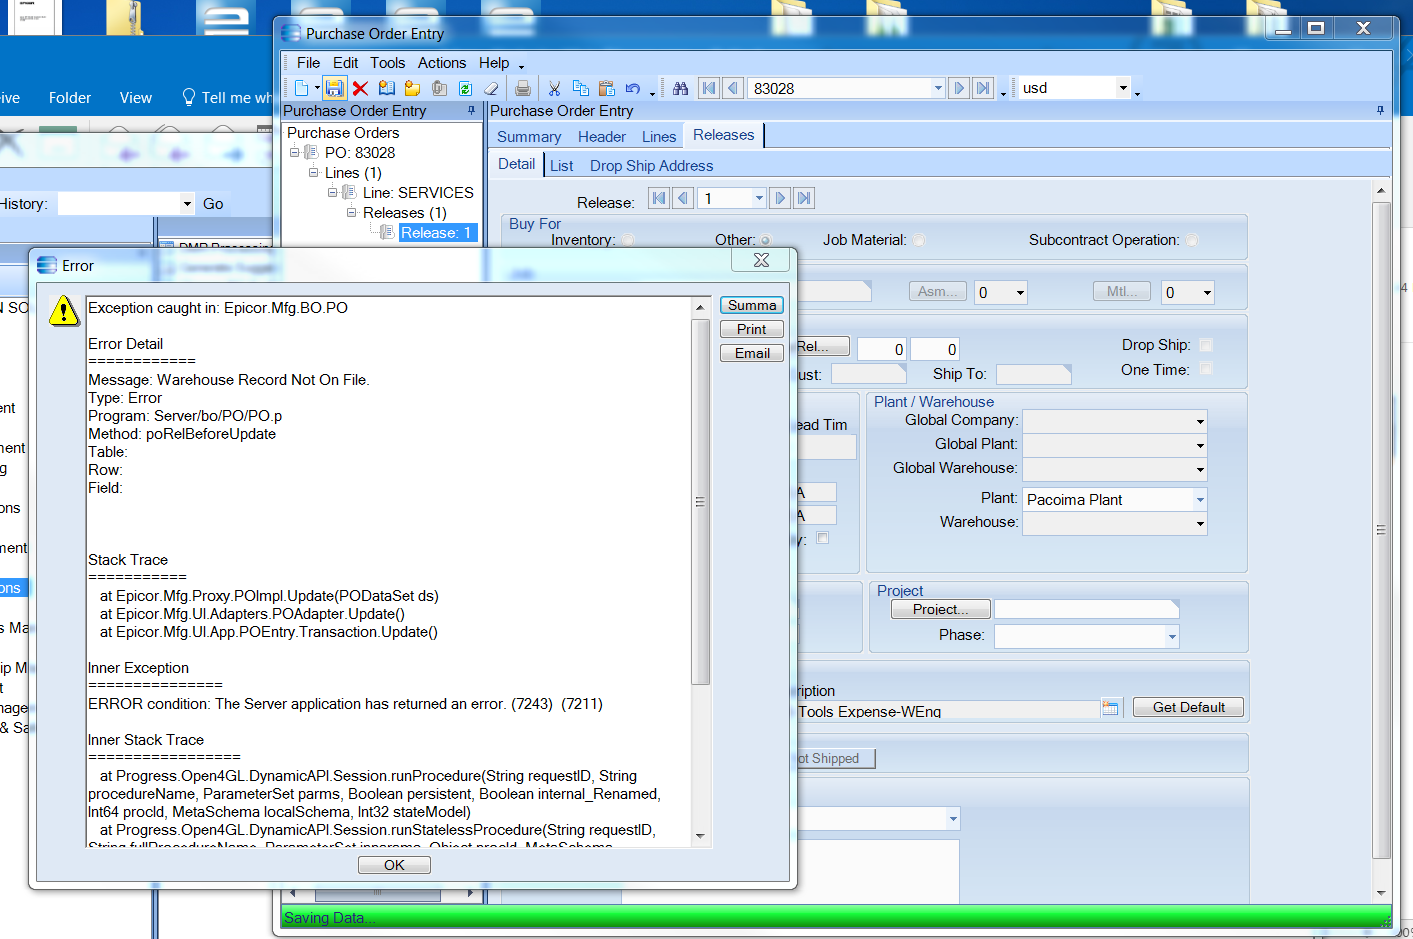
Task: Click the red X Delete toolbar icon
Action: (360, 88)
